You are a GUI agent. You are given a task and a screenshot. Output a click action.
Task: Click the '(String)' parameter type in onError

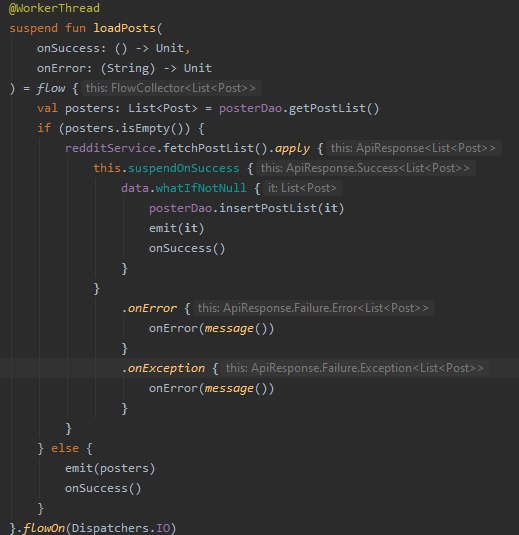pyautogui.click(x=128, y=68)
